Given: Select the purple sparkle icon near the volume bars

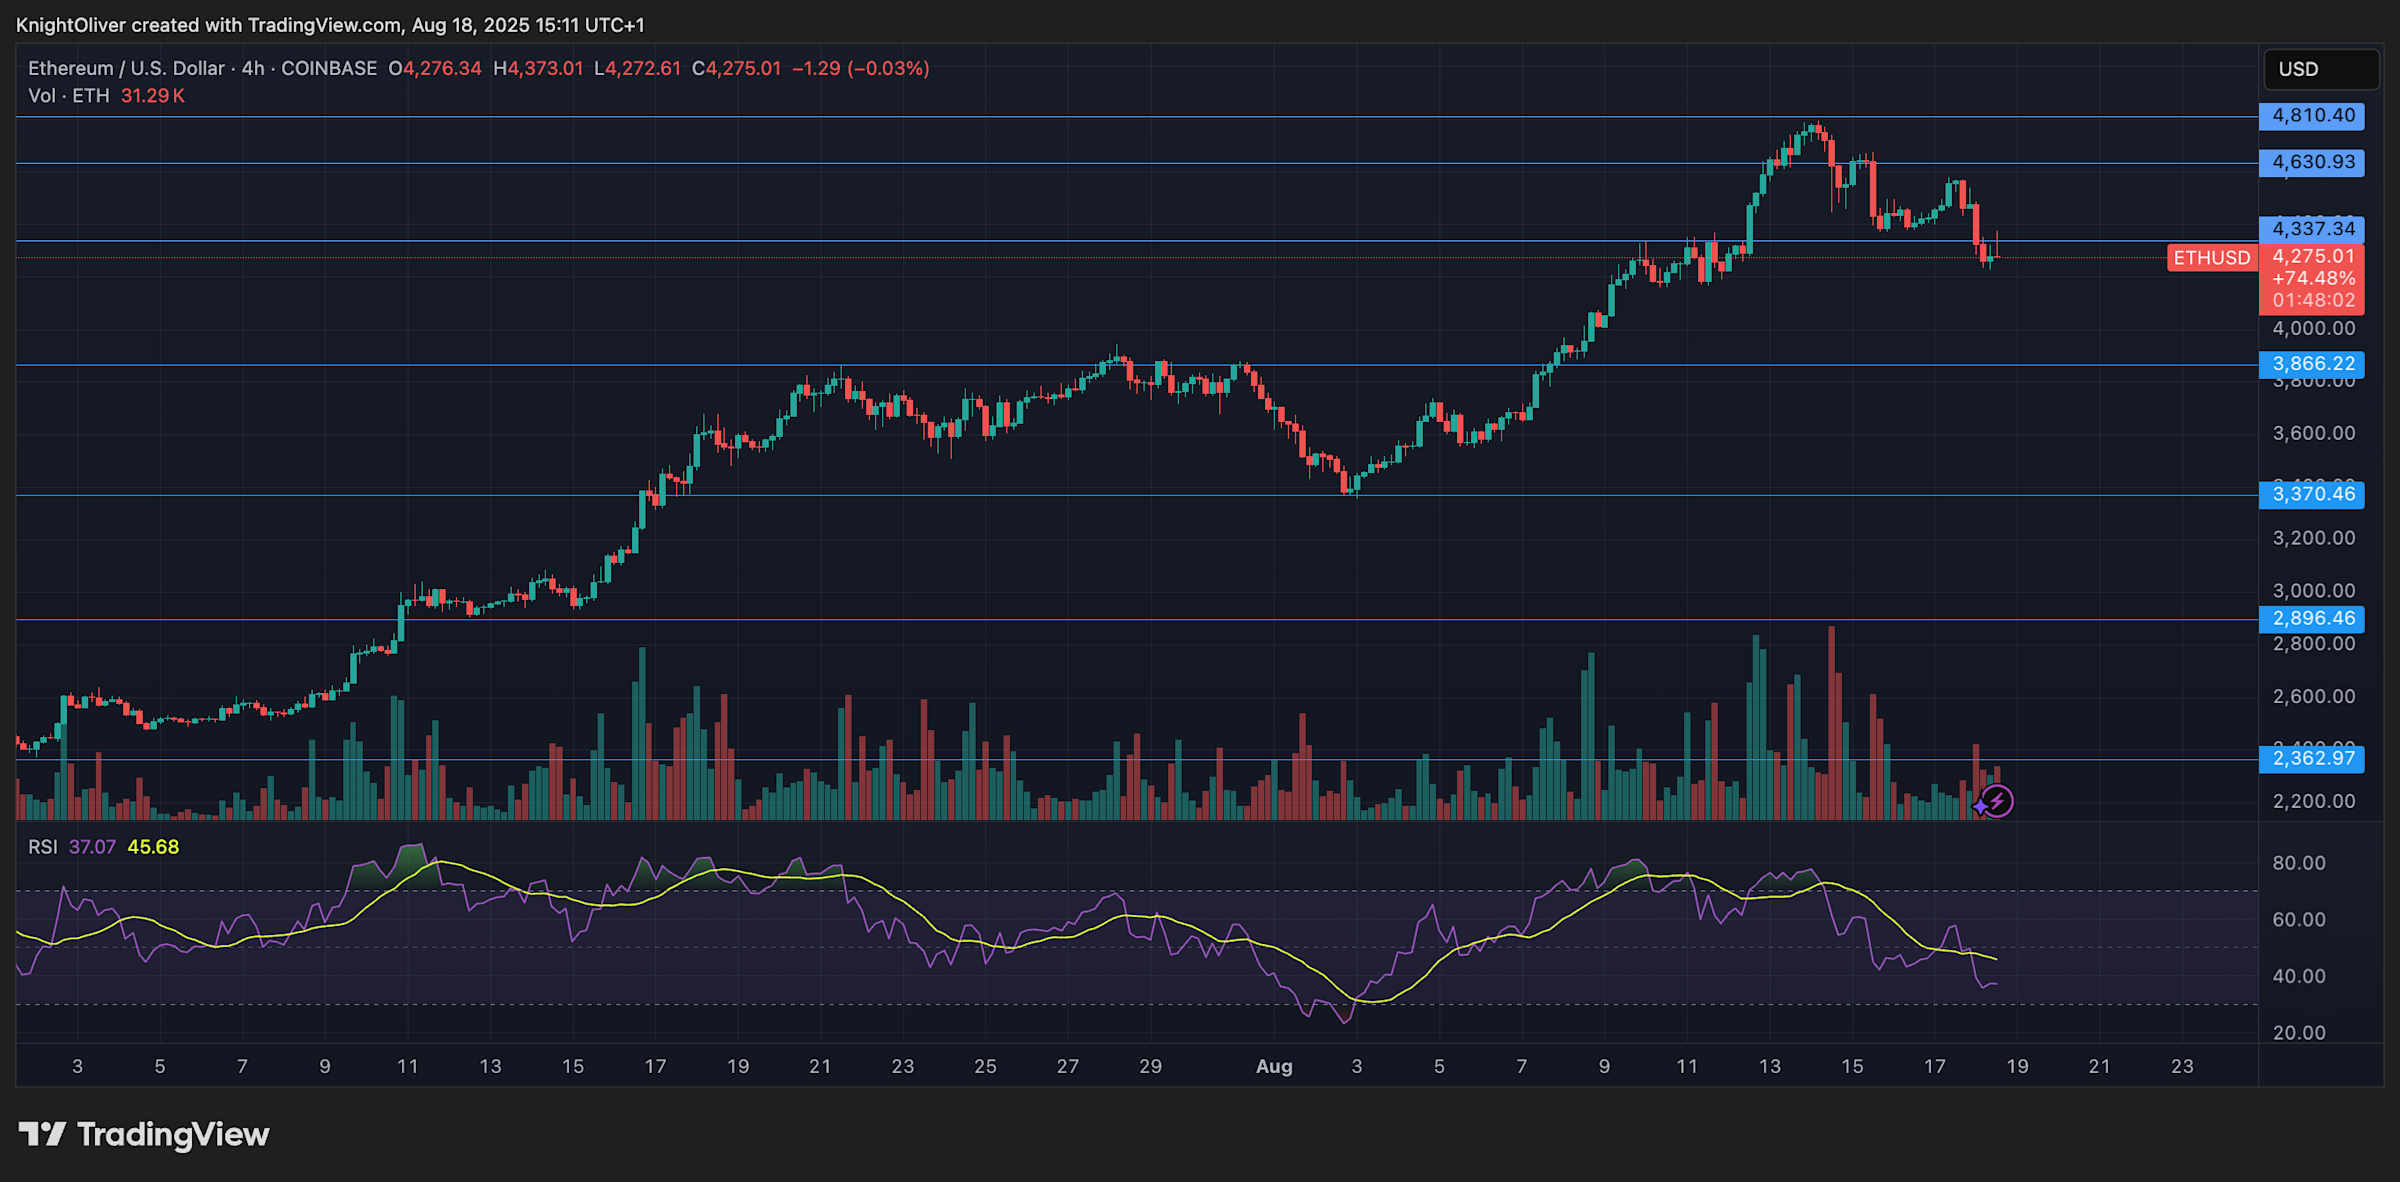Looking at the screenshot, I should pyautogui.click(x=1978, y=806).
